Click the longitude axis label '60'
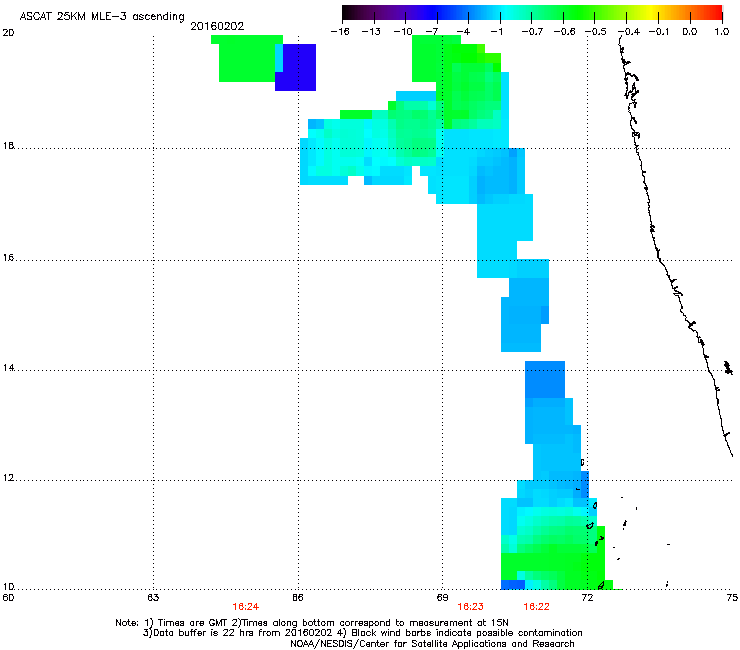Screen dimensions: 740x650 point(8,598)
